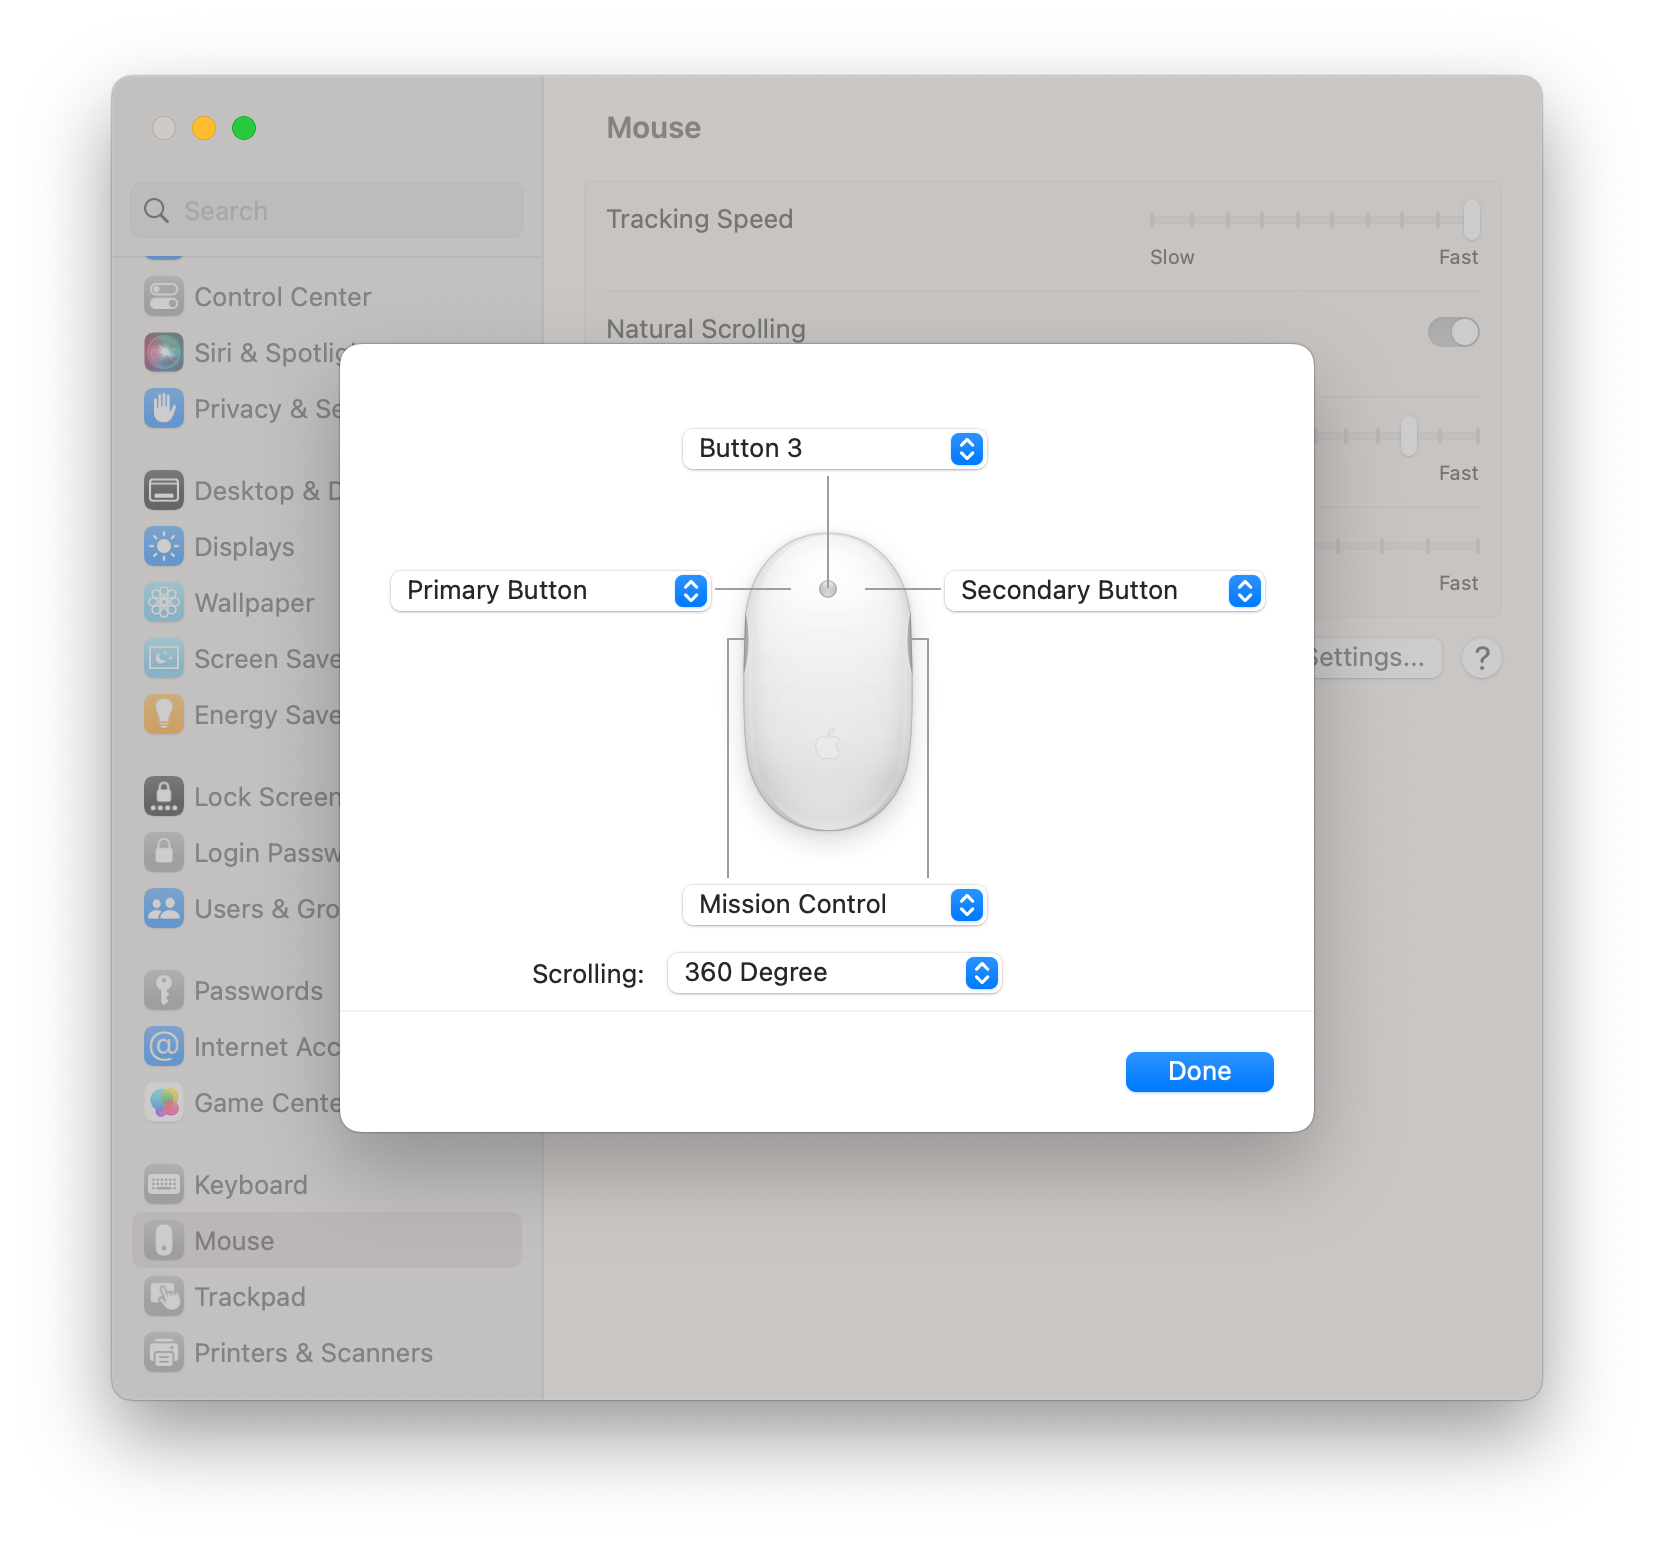The image size is (1654, 1548).
Task: Click the Mouse icon in sidebar
Action: click(164, 1241)
